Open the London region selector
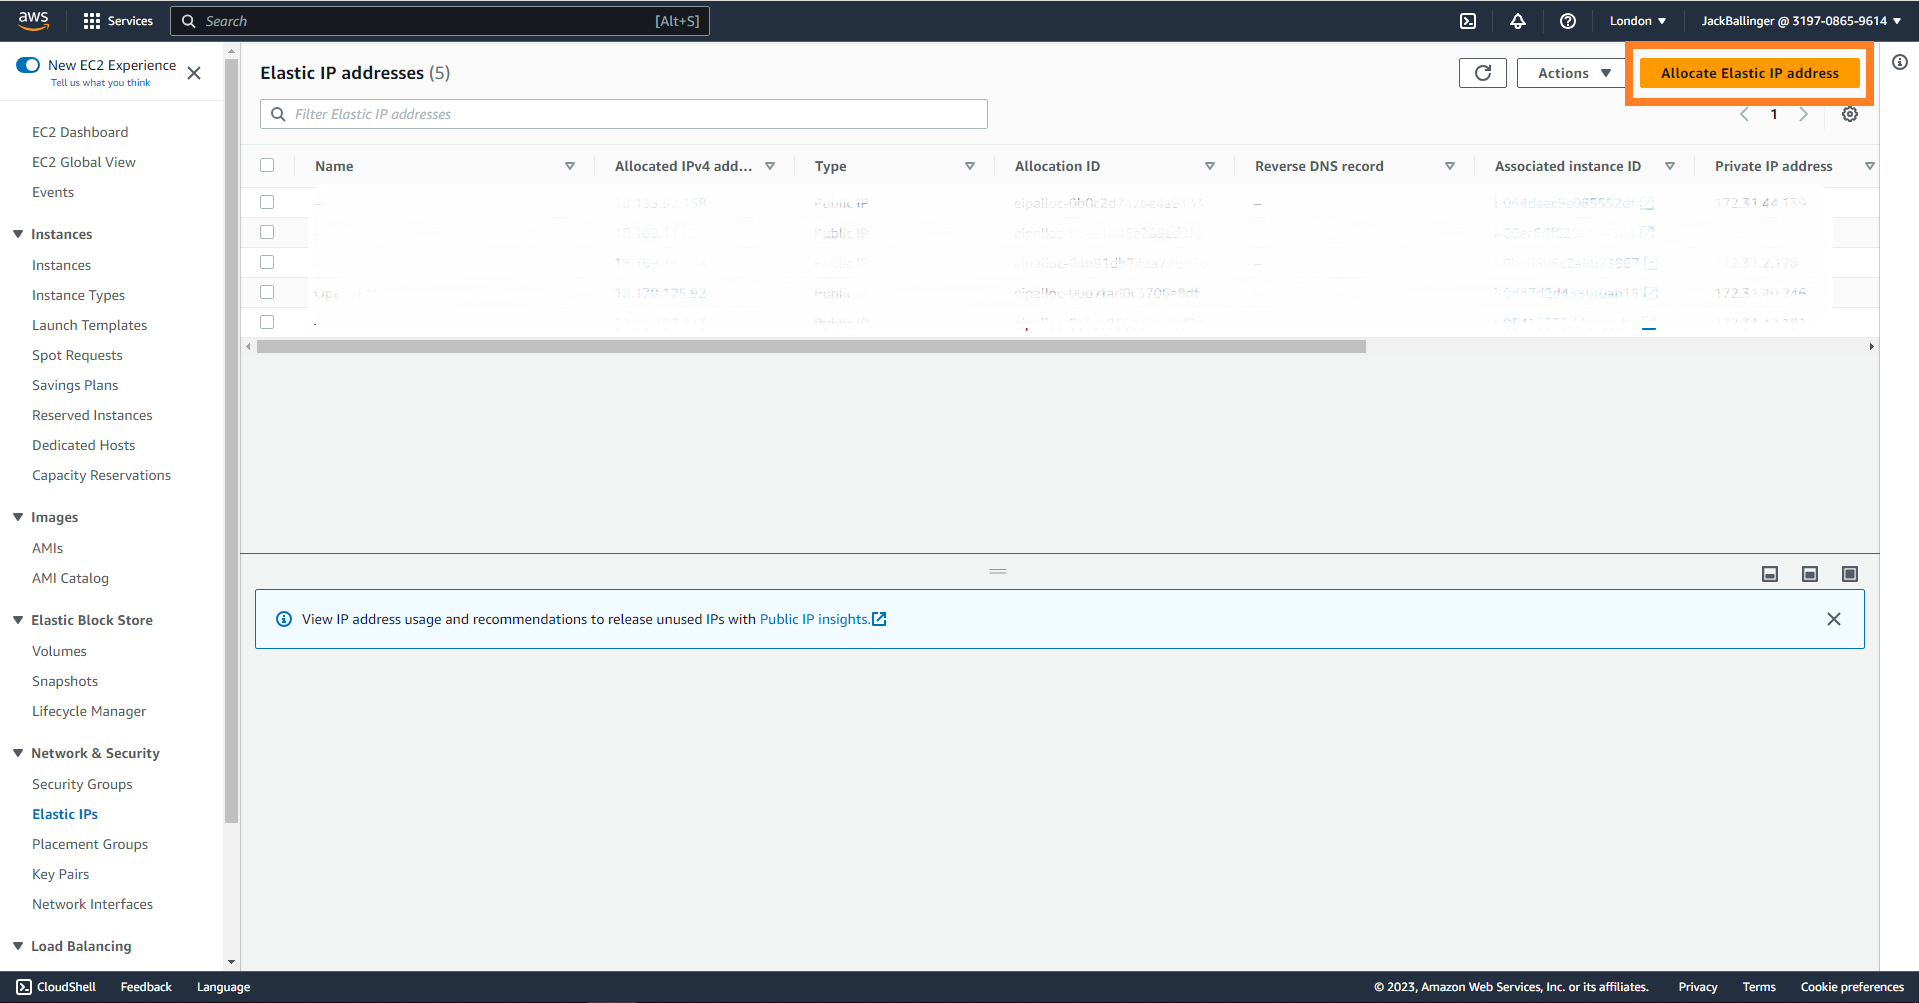1919x1003 pixels. coord(1637,21)
